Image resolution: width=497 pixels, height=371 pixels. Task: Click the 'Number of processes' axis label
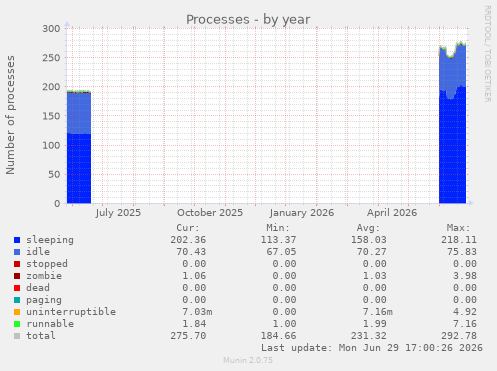coord(10,115)
